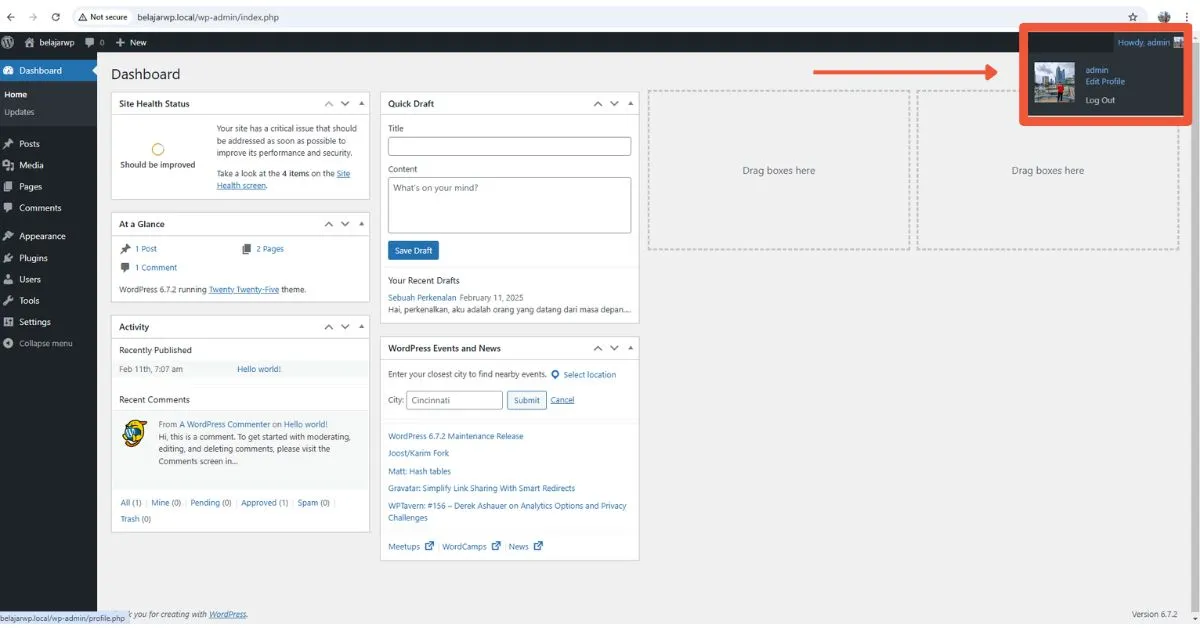Open the WordPress logo menu in admin bar

(x=8, y=42)
